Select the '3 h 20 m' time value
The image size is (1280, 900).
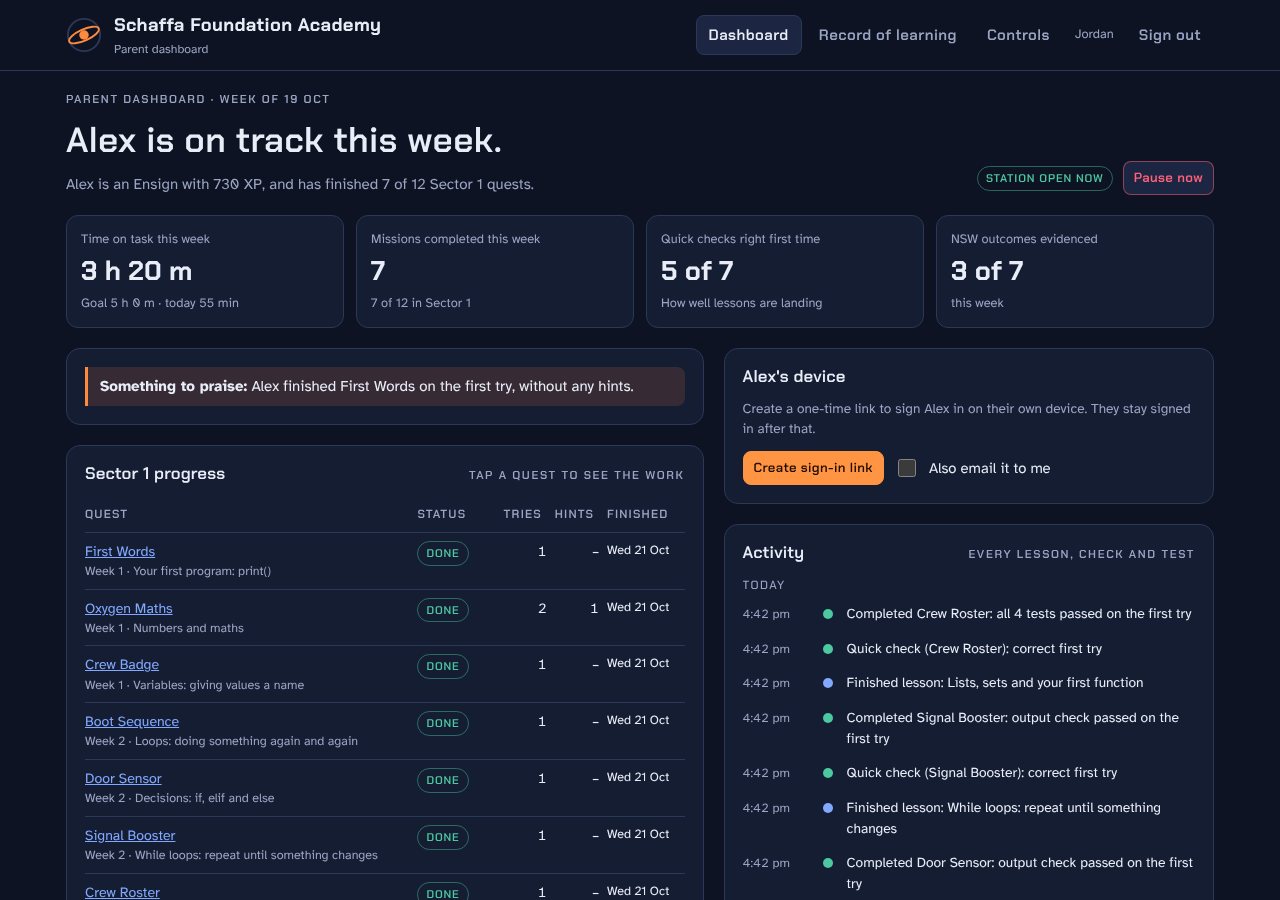click(136, 271)
